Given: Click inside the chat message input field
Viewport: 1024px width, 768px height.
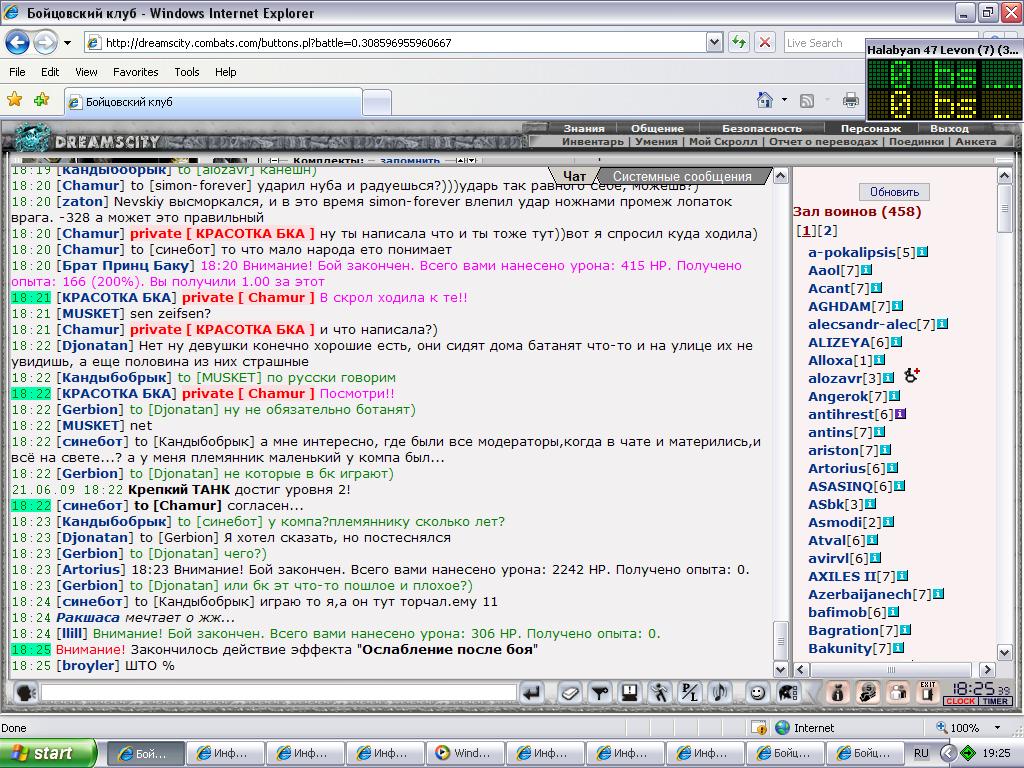Looking at the screenshot, I should tap(279, 692).
